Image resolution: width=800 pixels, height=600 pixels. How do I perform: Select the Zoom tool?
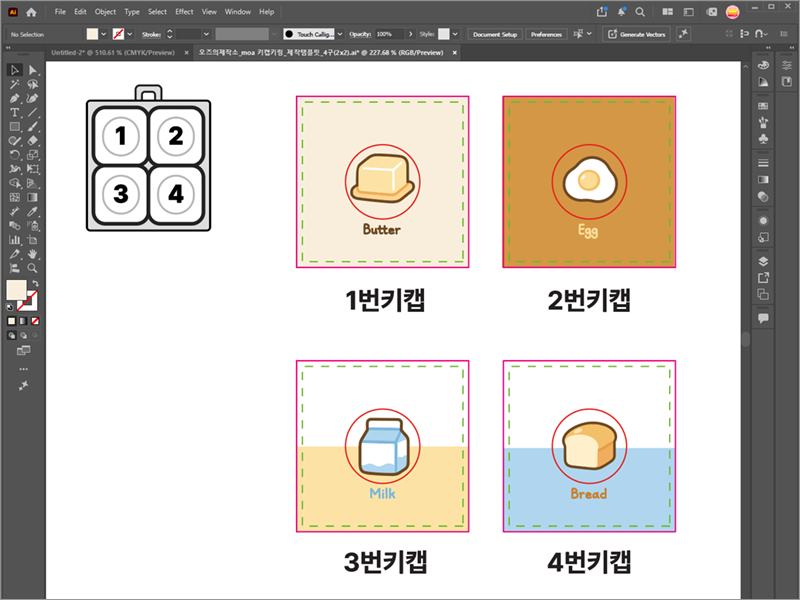point(33,268)
